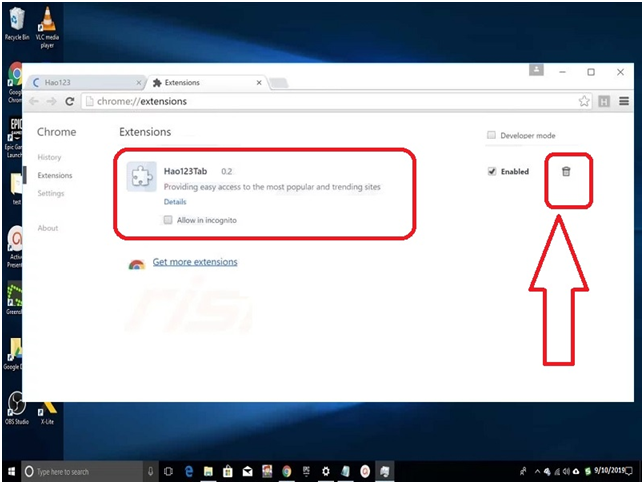Click the browser Back arrow
644x484 pixels.
pyautogui.click(x=34, y=101)
